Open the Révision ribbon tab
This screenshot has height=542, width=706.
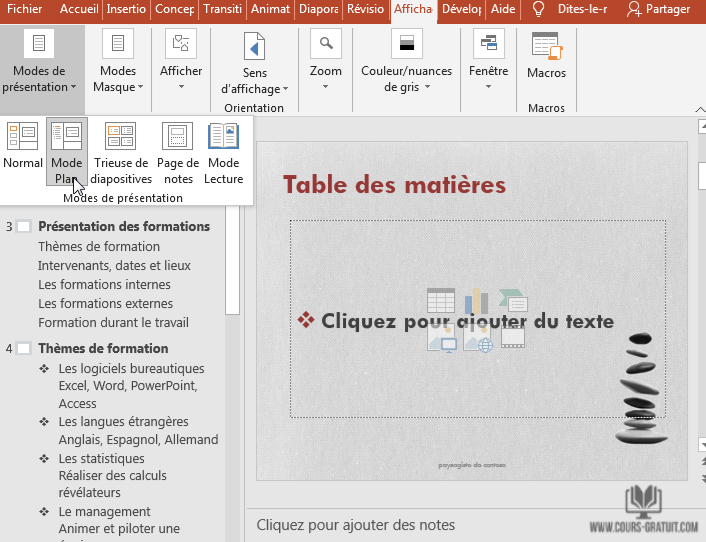tap(365, 9)
